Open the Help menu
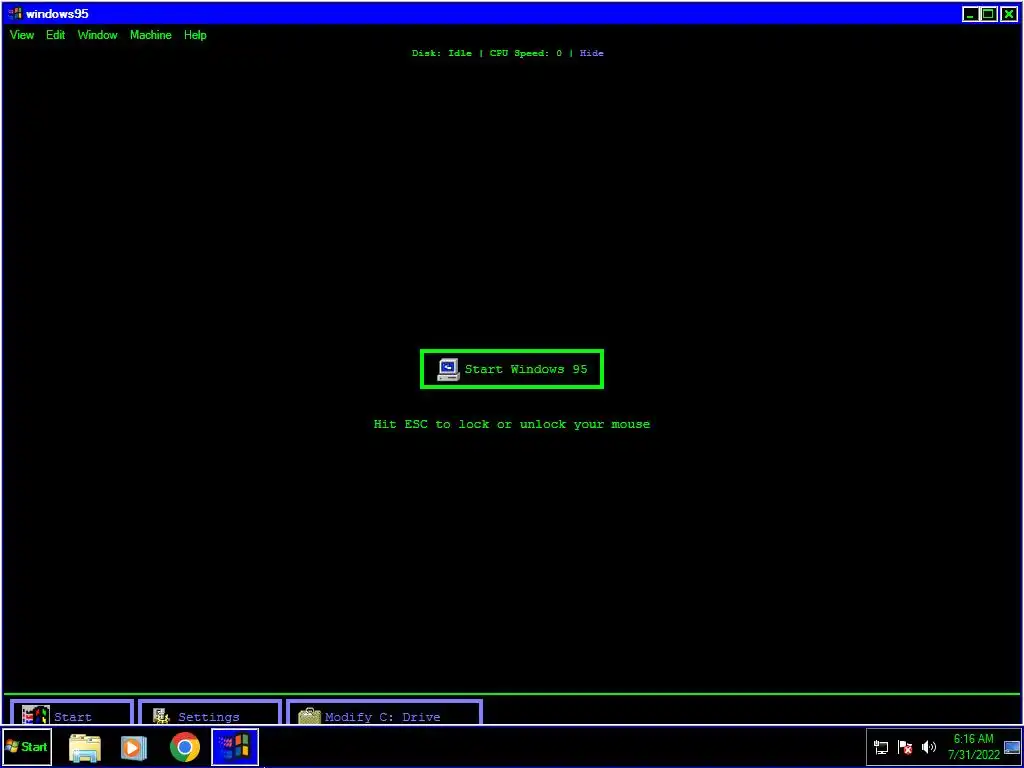Image resolution: width=1024 pixels, height=768 pixels. [x=195, y=35]
